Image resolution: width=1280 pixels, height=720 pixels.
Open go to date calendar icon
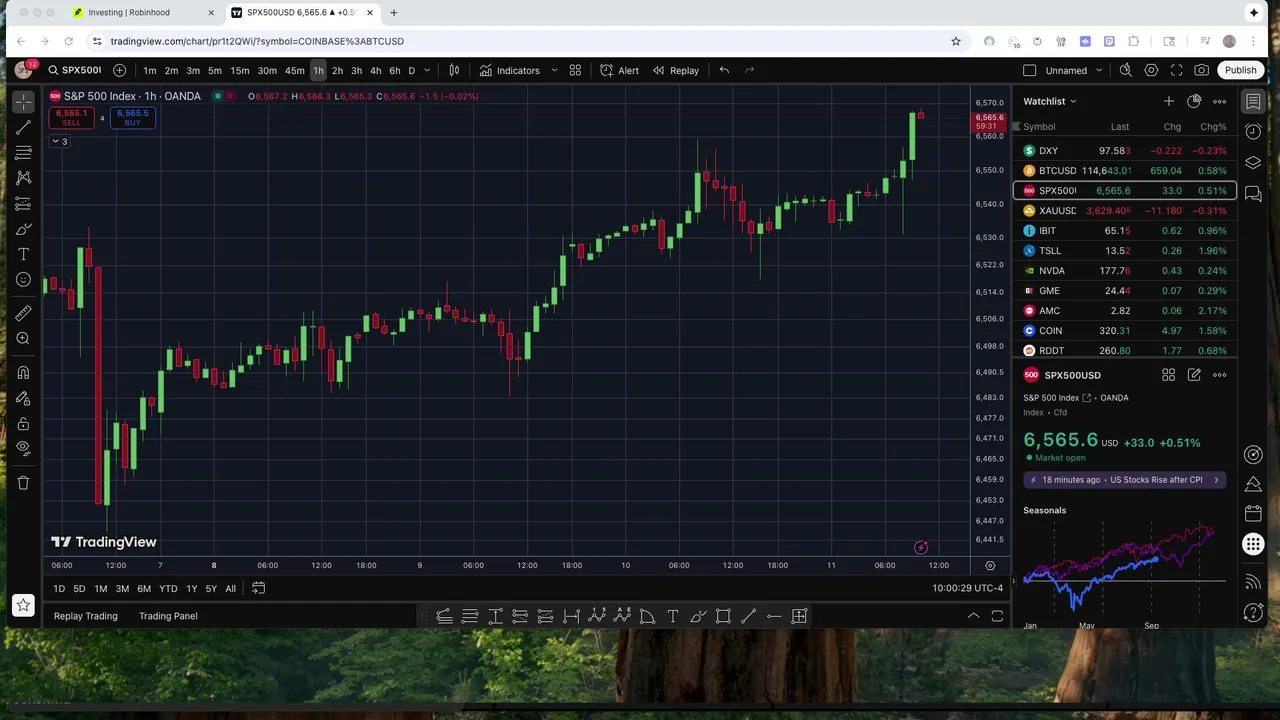pos(258,588)
